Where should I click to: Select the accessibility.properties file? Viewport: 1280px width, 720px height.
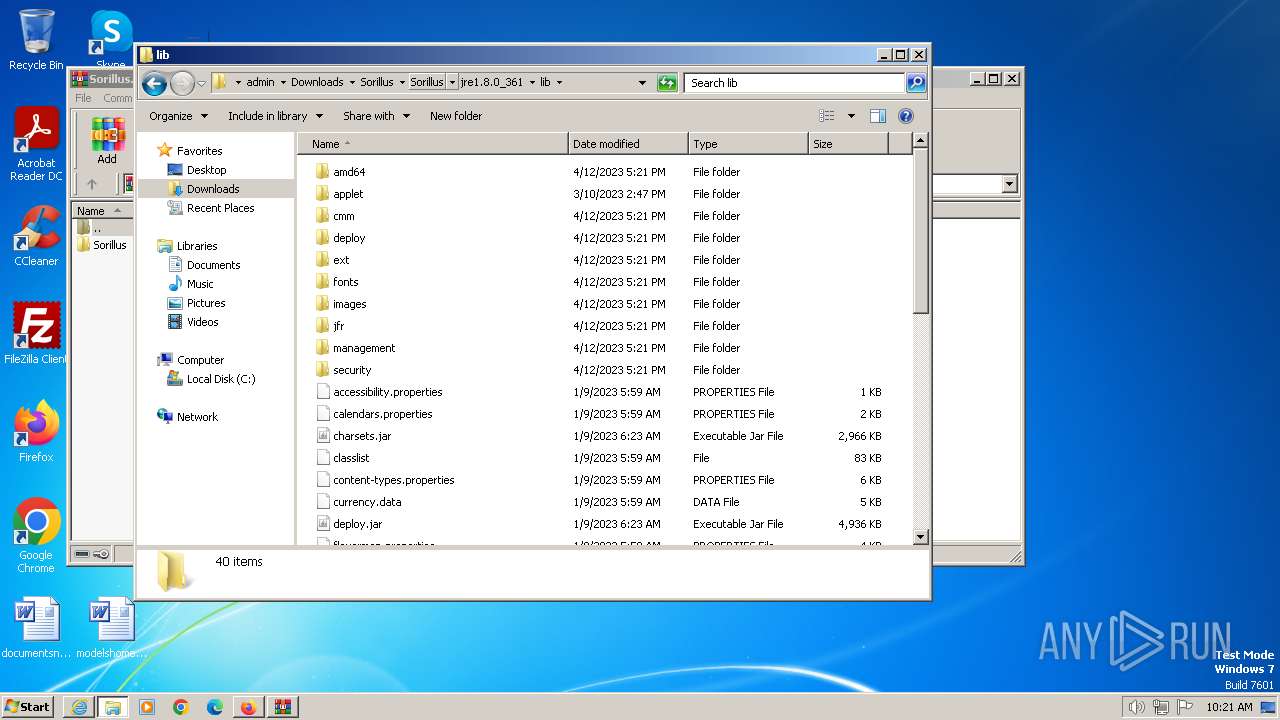[x=387, y=392]
